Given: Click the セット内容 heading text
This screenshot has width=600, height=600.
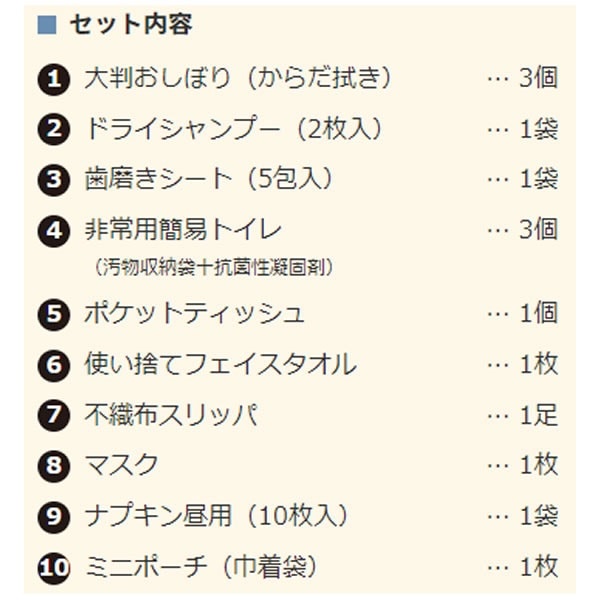Looking at the screenshot, I should tap(131, 25).
